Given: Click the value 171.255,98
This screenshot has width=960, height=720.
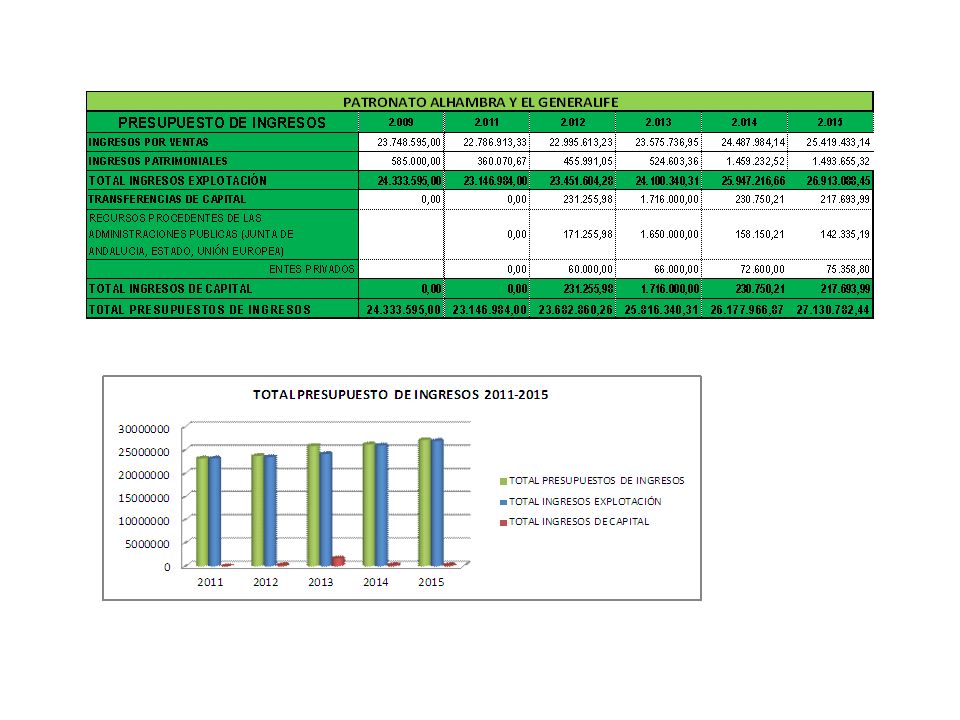Looking at the screenshot, I should coord(588,234).
